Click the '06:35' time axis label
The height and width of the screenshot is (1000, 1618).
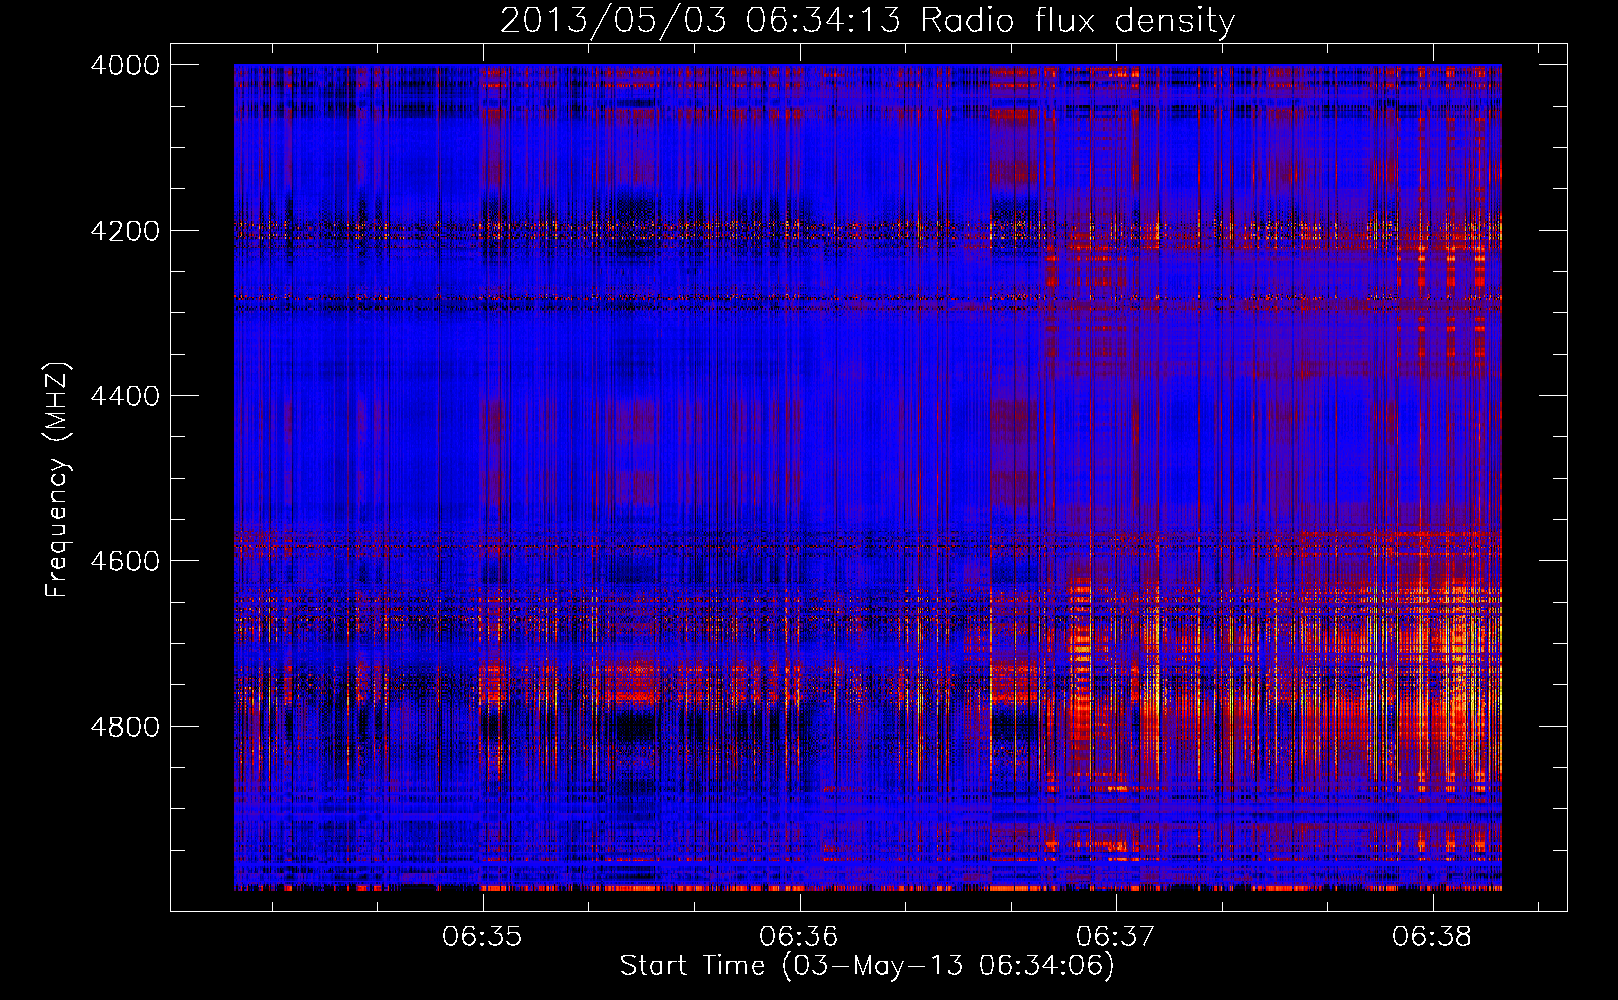coord(482,937)
